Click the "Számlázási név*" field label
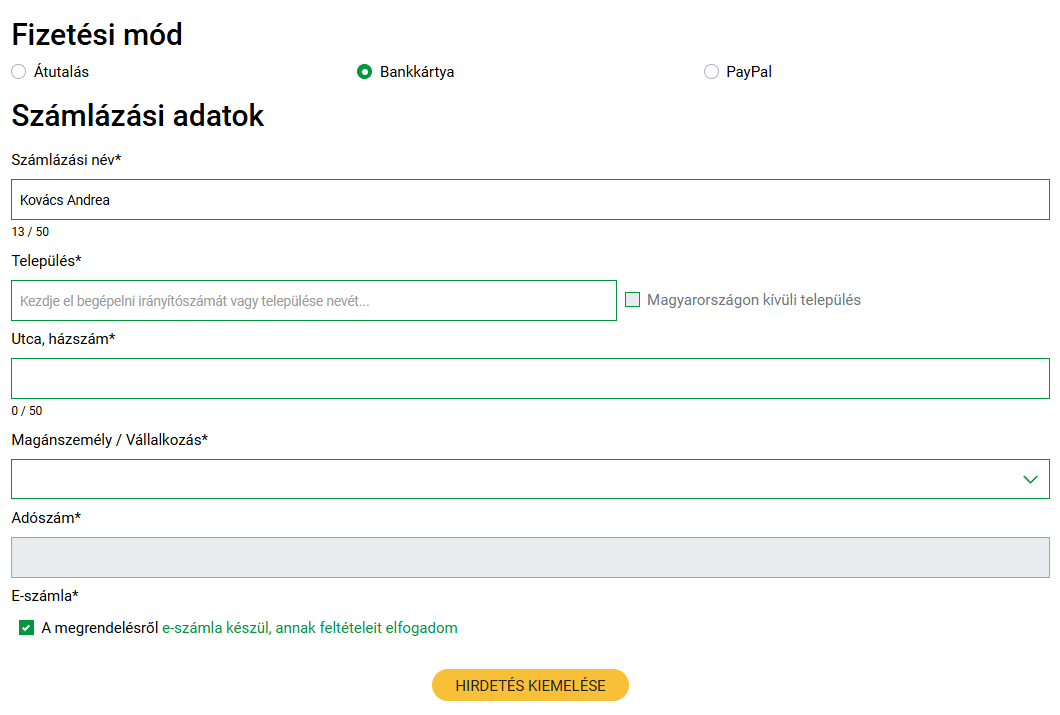The height and width of the screenshot is (715, 1060). [66, 160]
